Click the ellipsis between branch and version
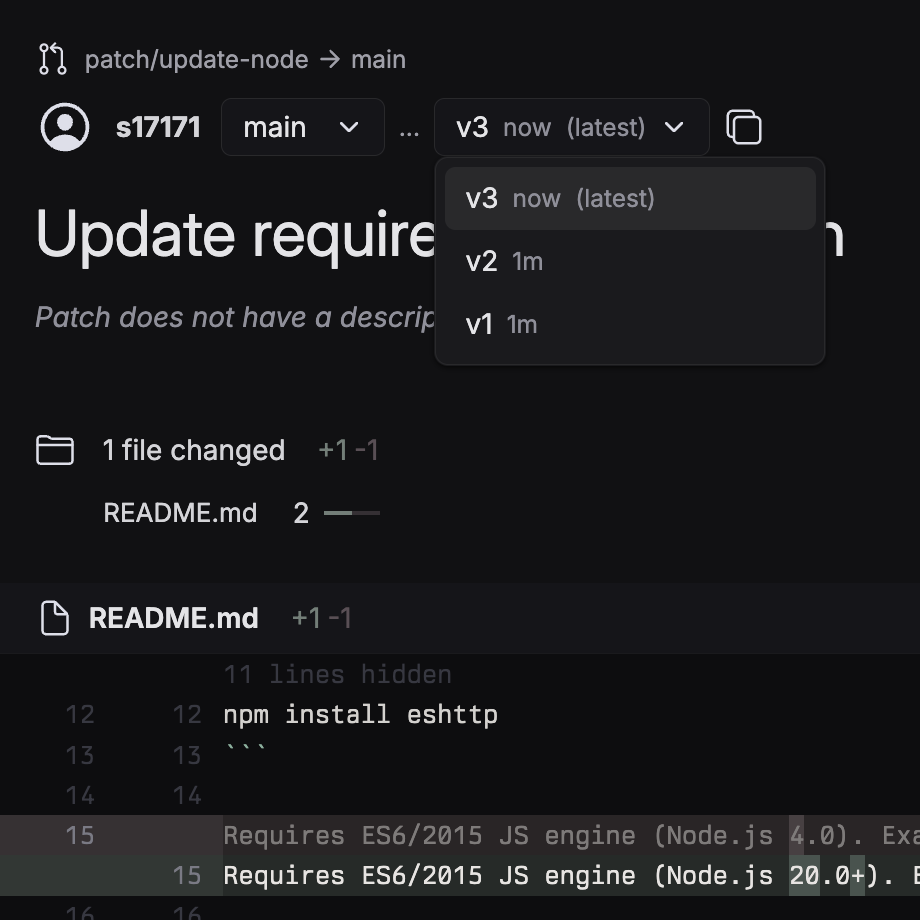920x920 pixels. click(x=409, y=129)
